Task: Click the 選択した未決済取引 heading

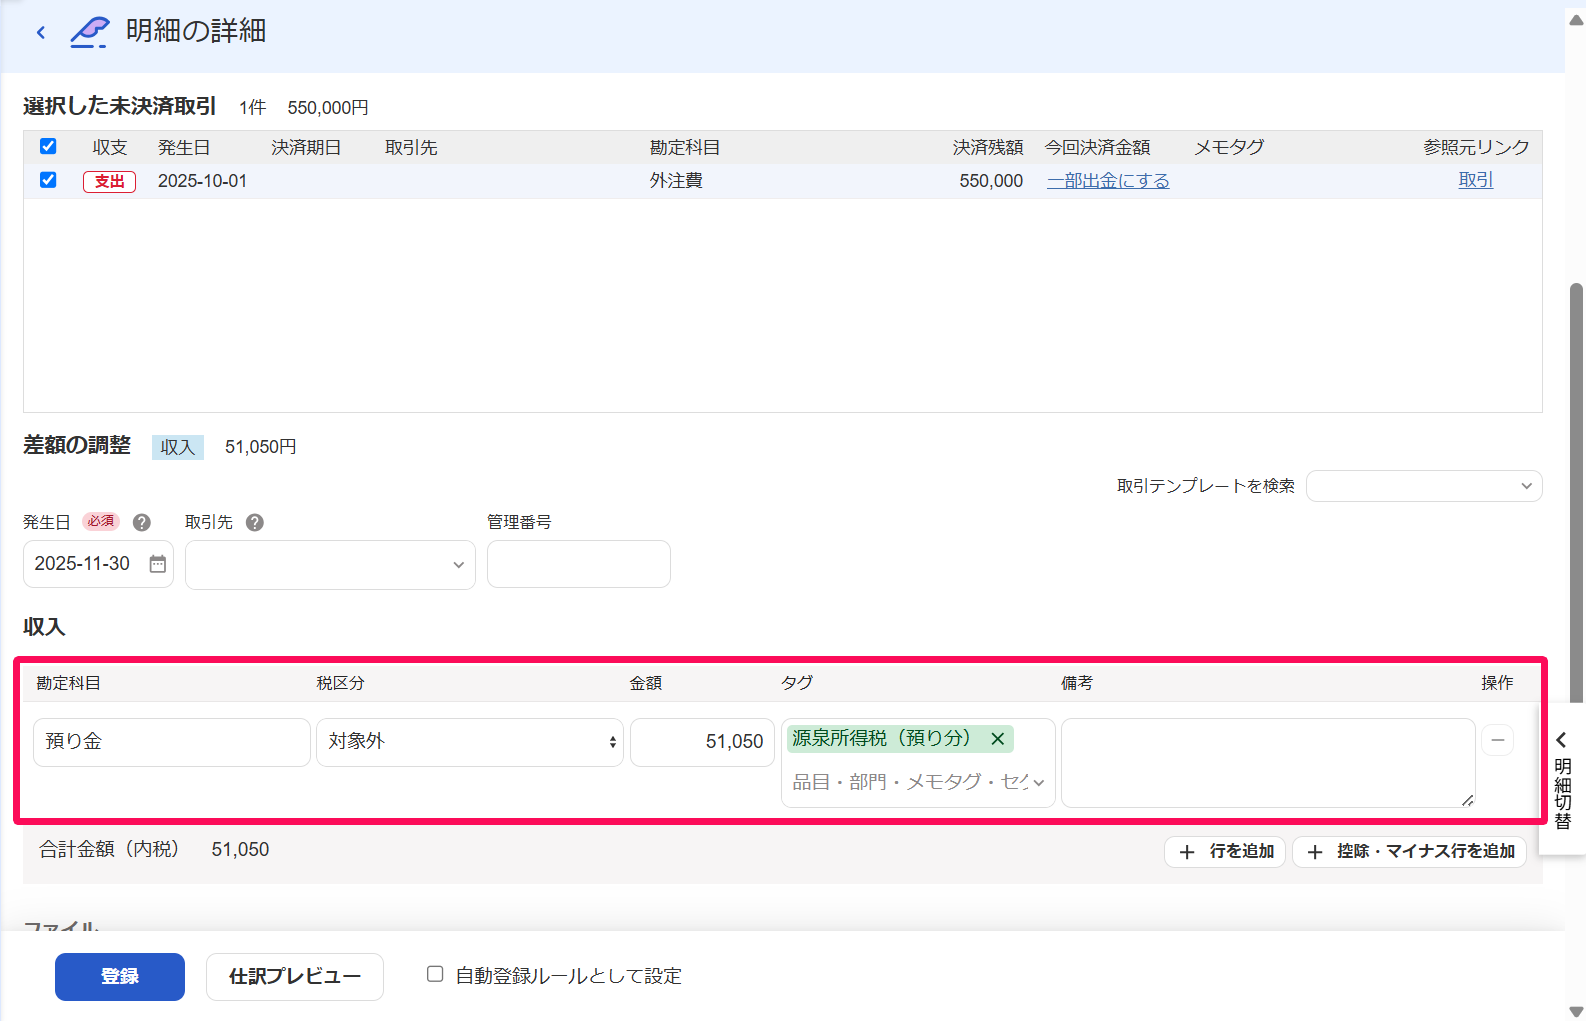Action: point(120,106)
